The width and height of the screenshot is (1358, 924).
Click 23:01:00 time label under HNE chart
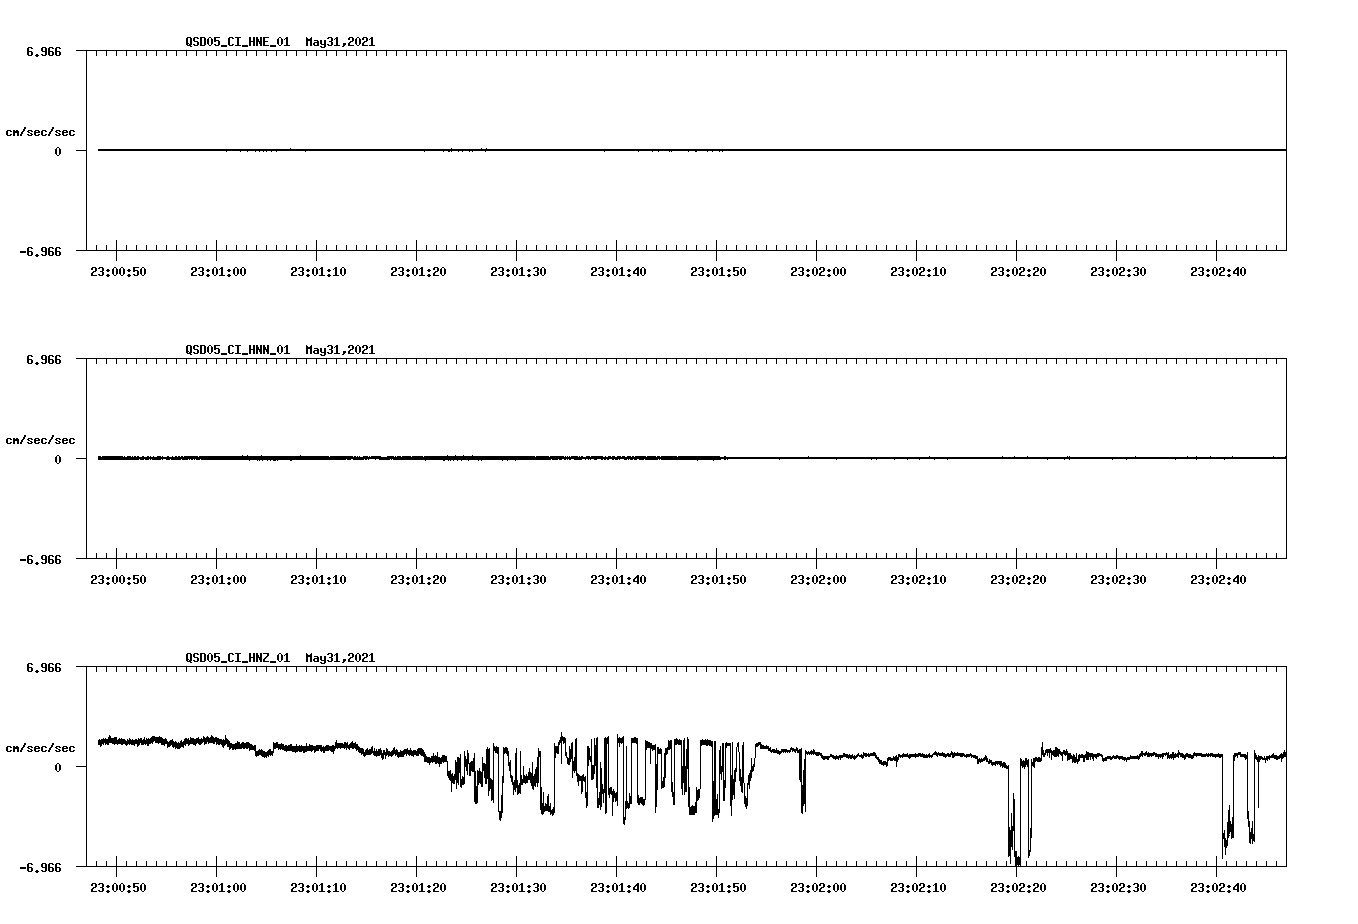click(218, 272)
